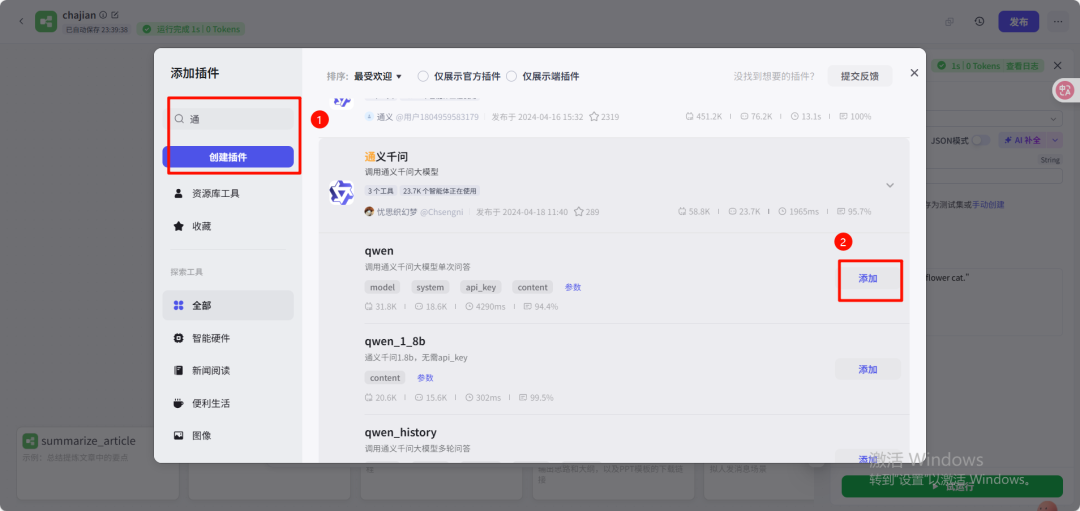Click the api_key parameter tag of qwen

pos(481,287)
